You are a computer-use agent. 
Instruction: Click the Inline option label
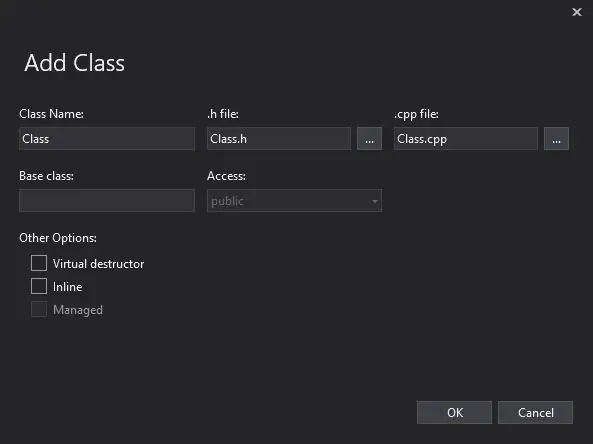68,287
